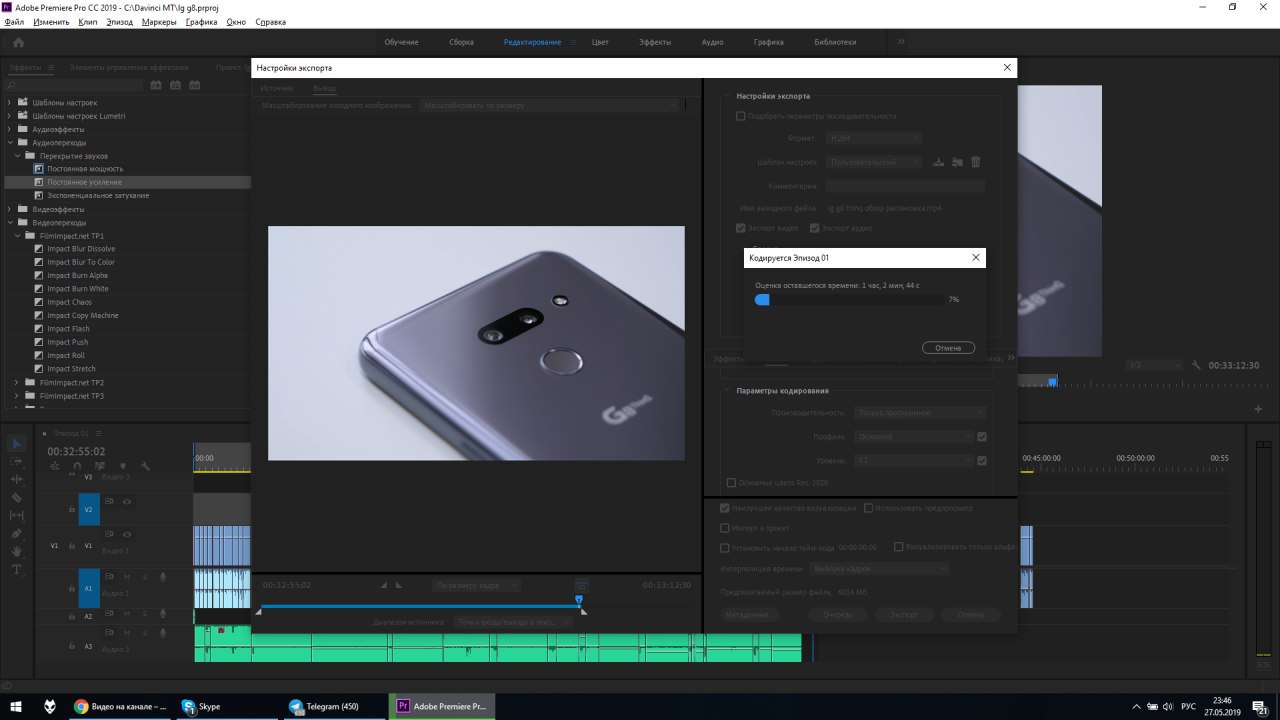
Task: Collapse the FilmImpact.net TP1 folder
Action: (x=18, y=236)
